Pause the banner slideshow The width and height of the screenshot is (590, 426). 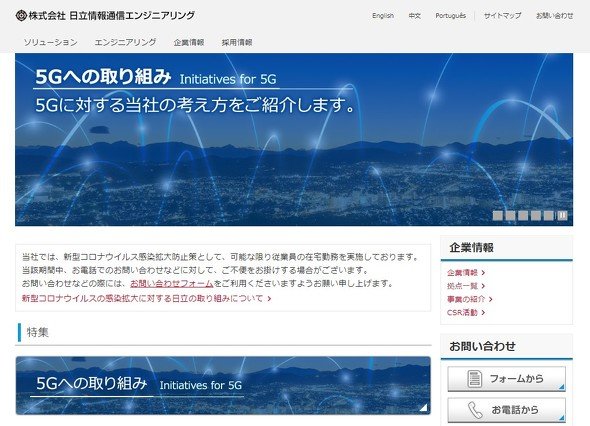point(562,216)
